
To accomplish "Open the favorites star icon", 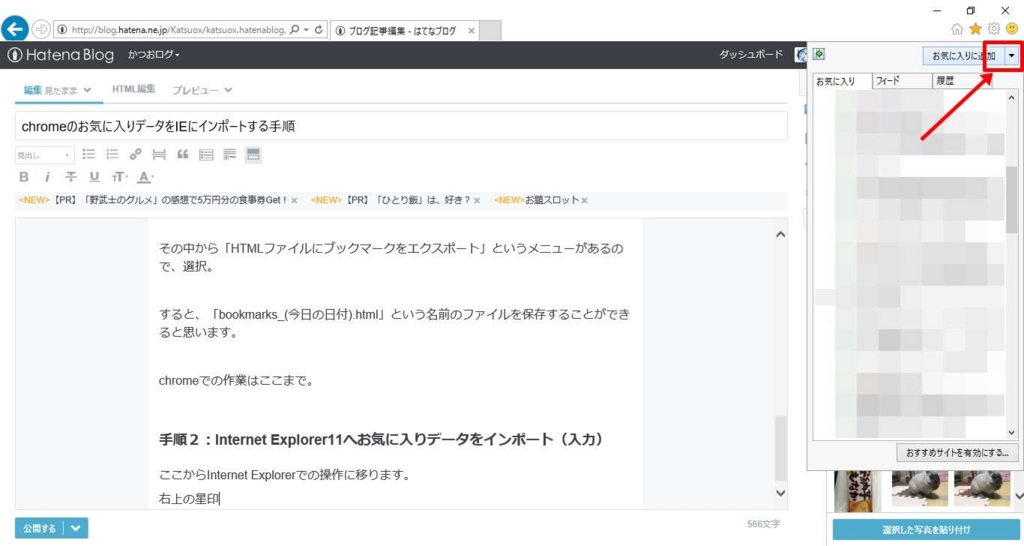I will 975,29.
